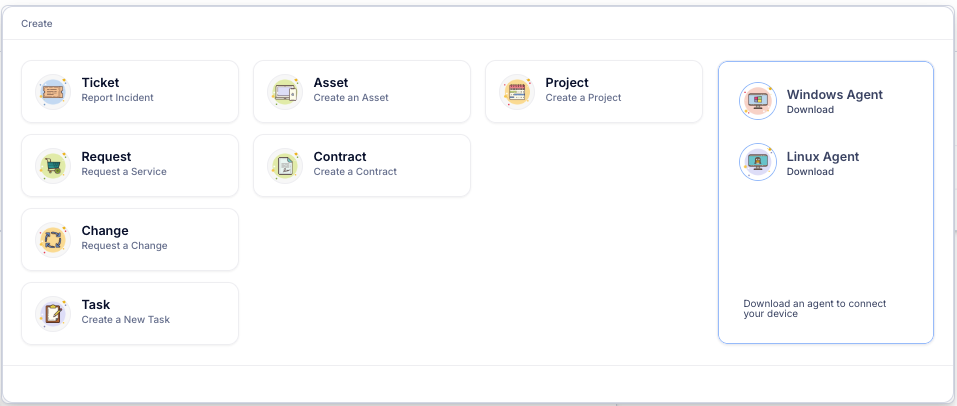Click the Create dialog header title
The width and height of the screenshot is (957, 406).
pos(37,23)
